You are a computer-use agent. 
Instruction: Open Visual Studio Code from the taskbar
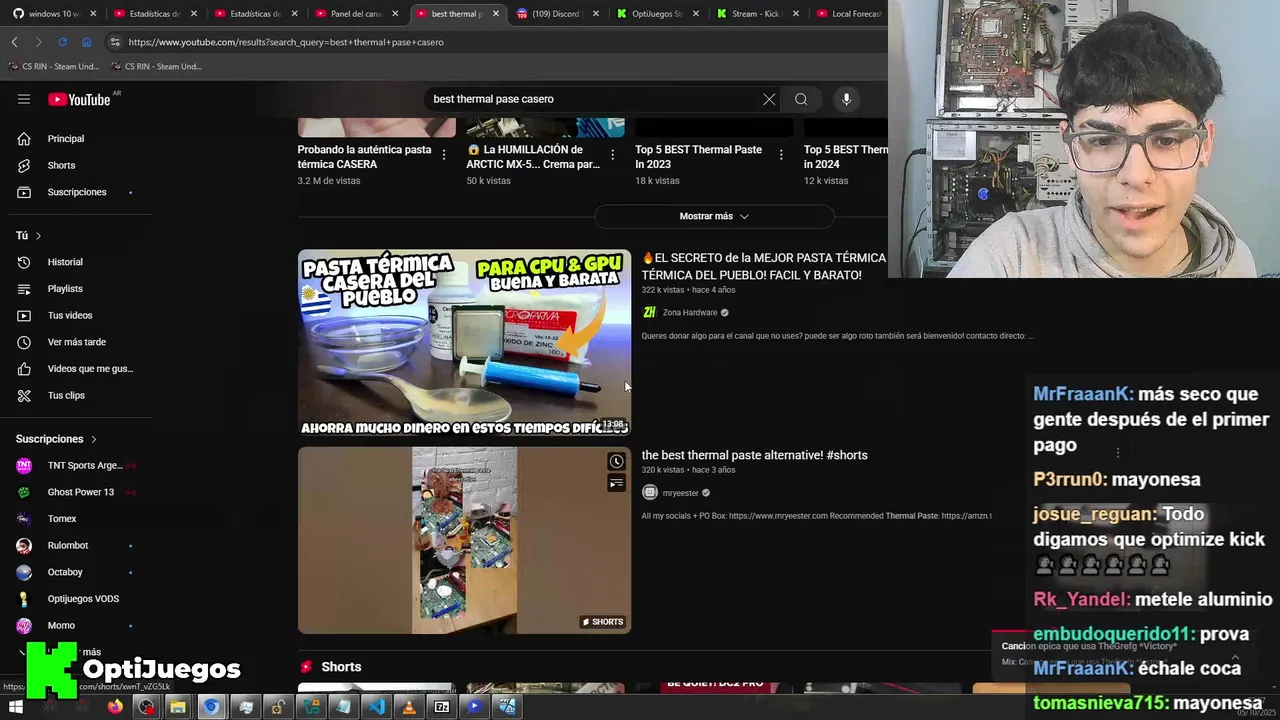coord(375,707)
